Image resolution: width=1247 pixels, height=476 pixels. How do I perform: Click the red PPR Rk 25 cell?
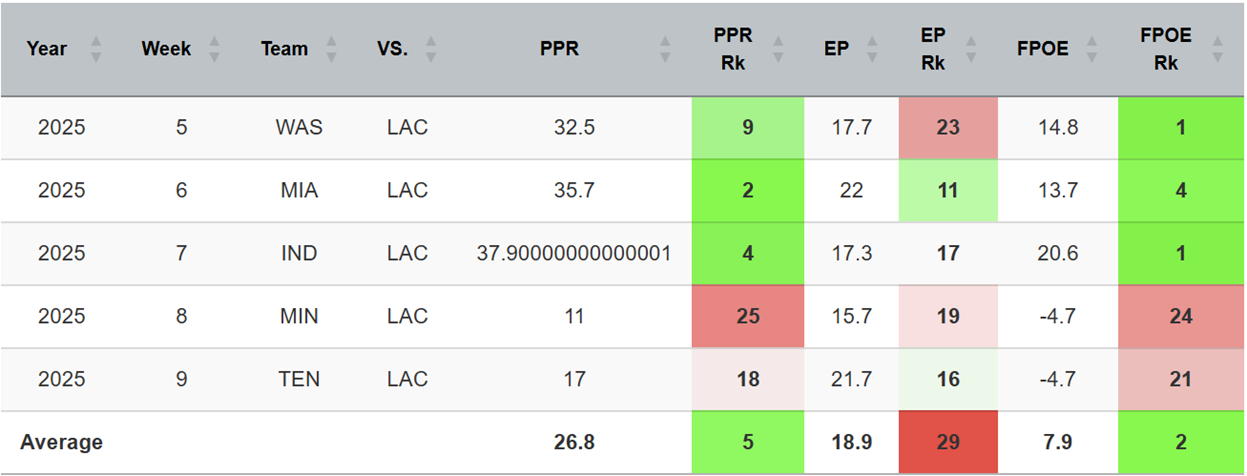(747, 316)
